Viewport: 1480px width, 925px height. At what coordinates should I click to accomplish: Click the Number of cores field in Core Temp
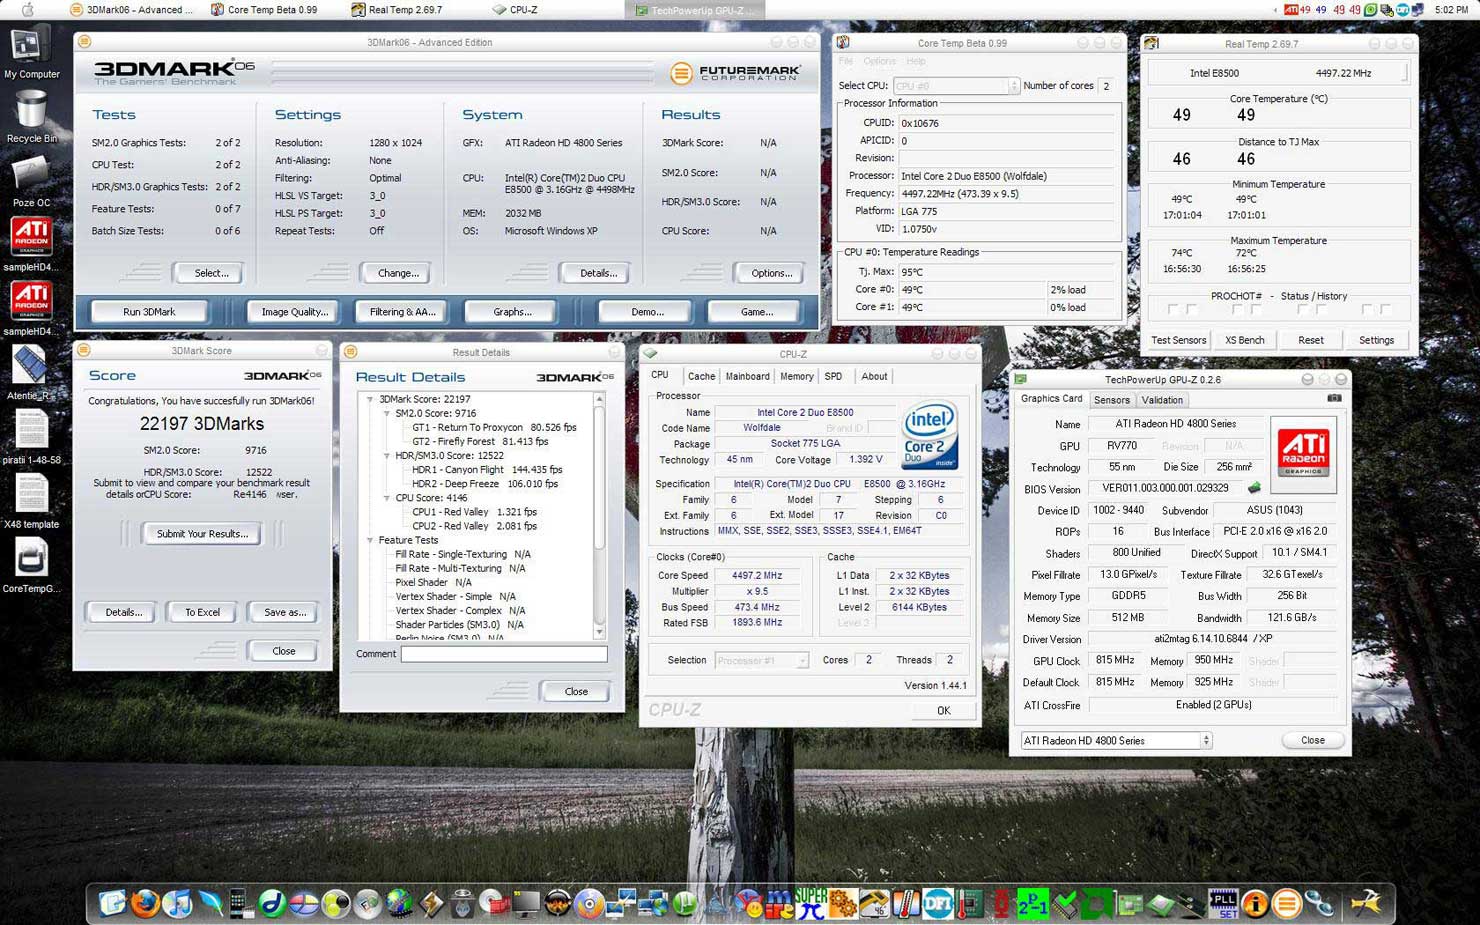1108,86
